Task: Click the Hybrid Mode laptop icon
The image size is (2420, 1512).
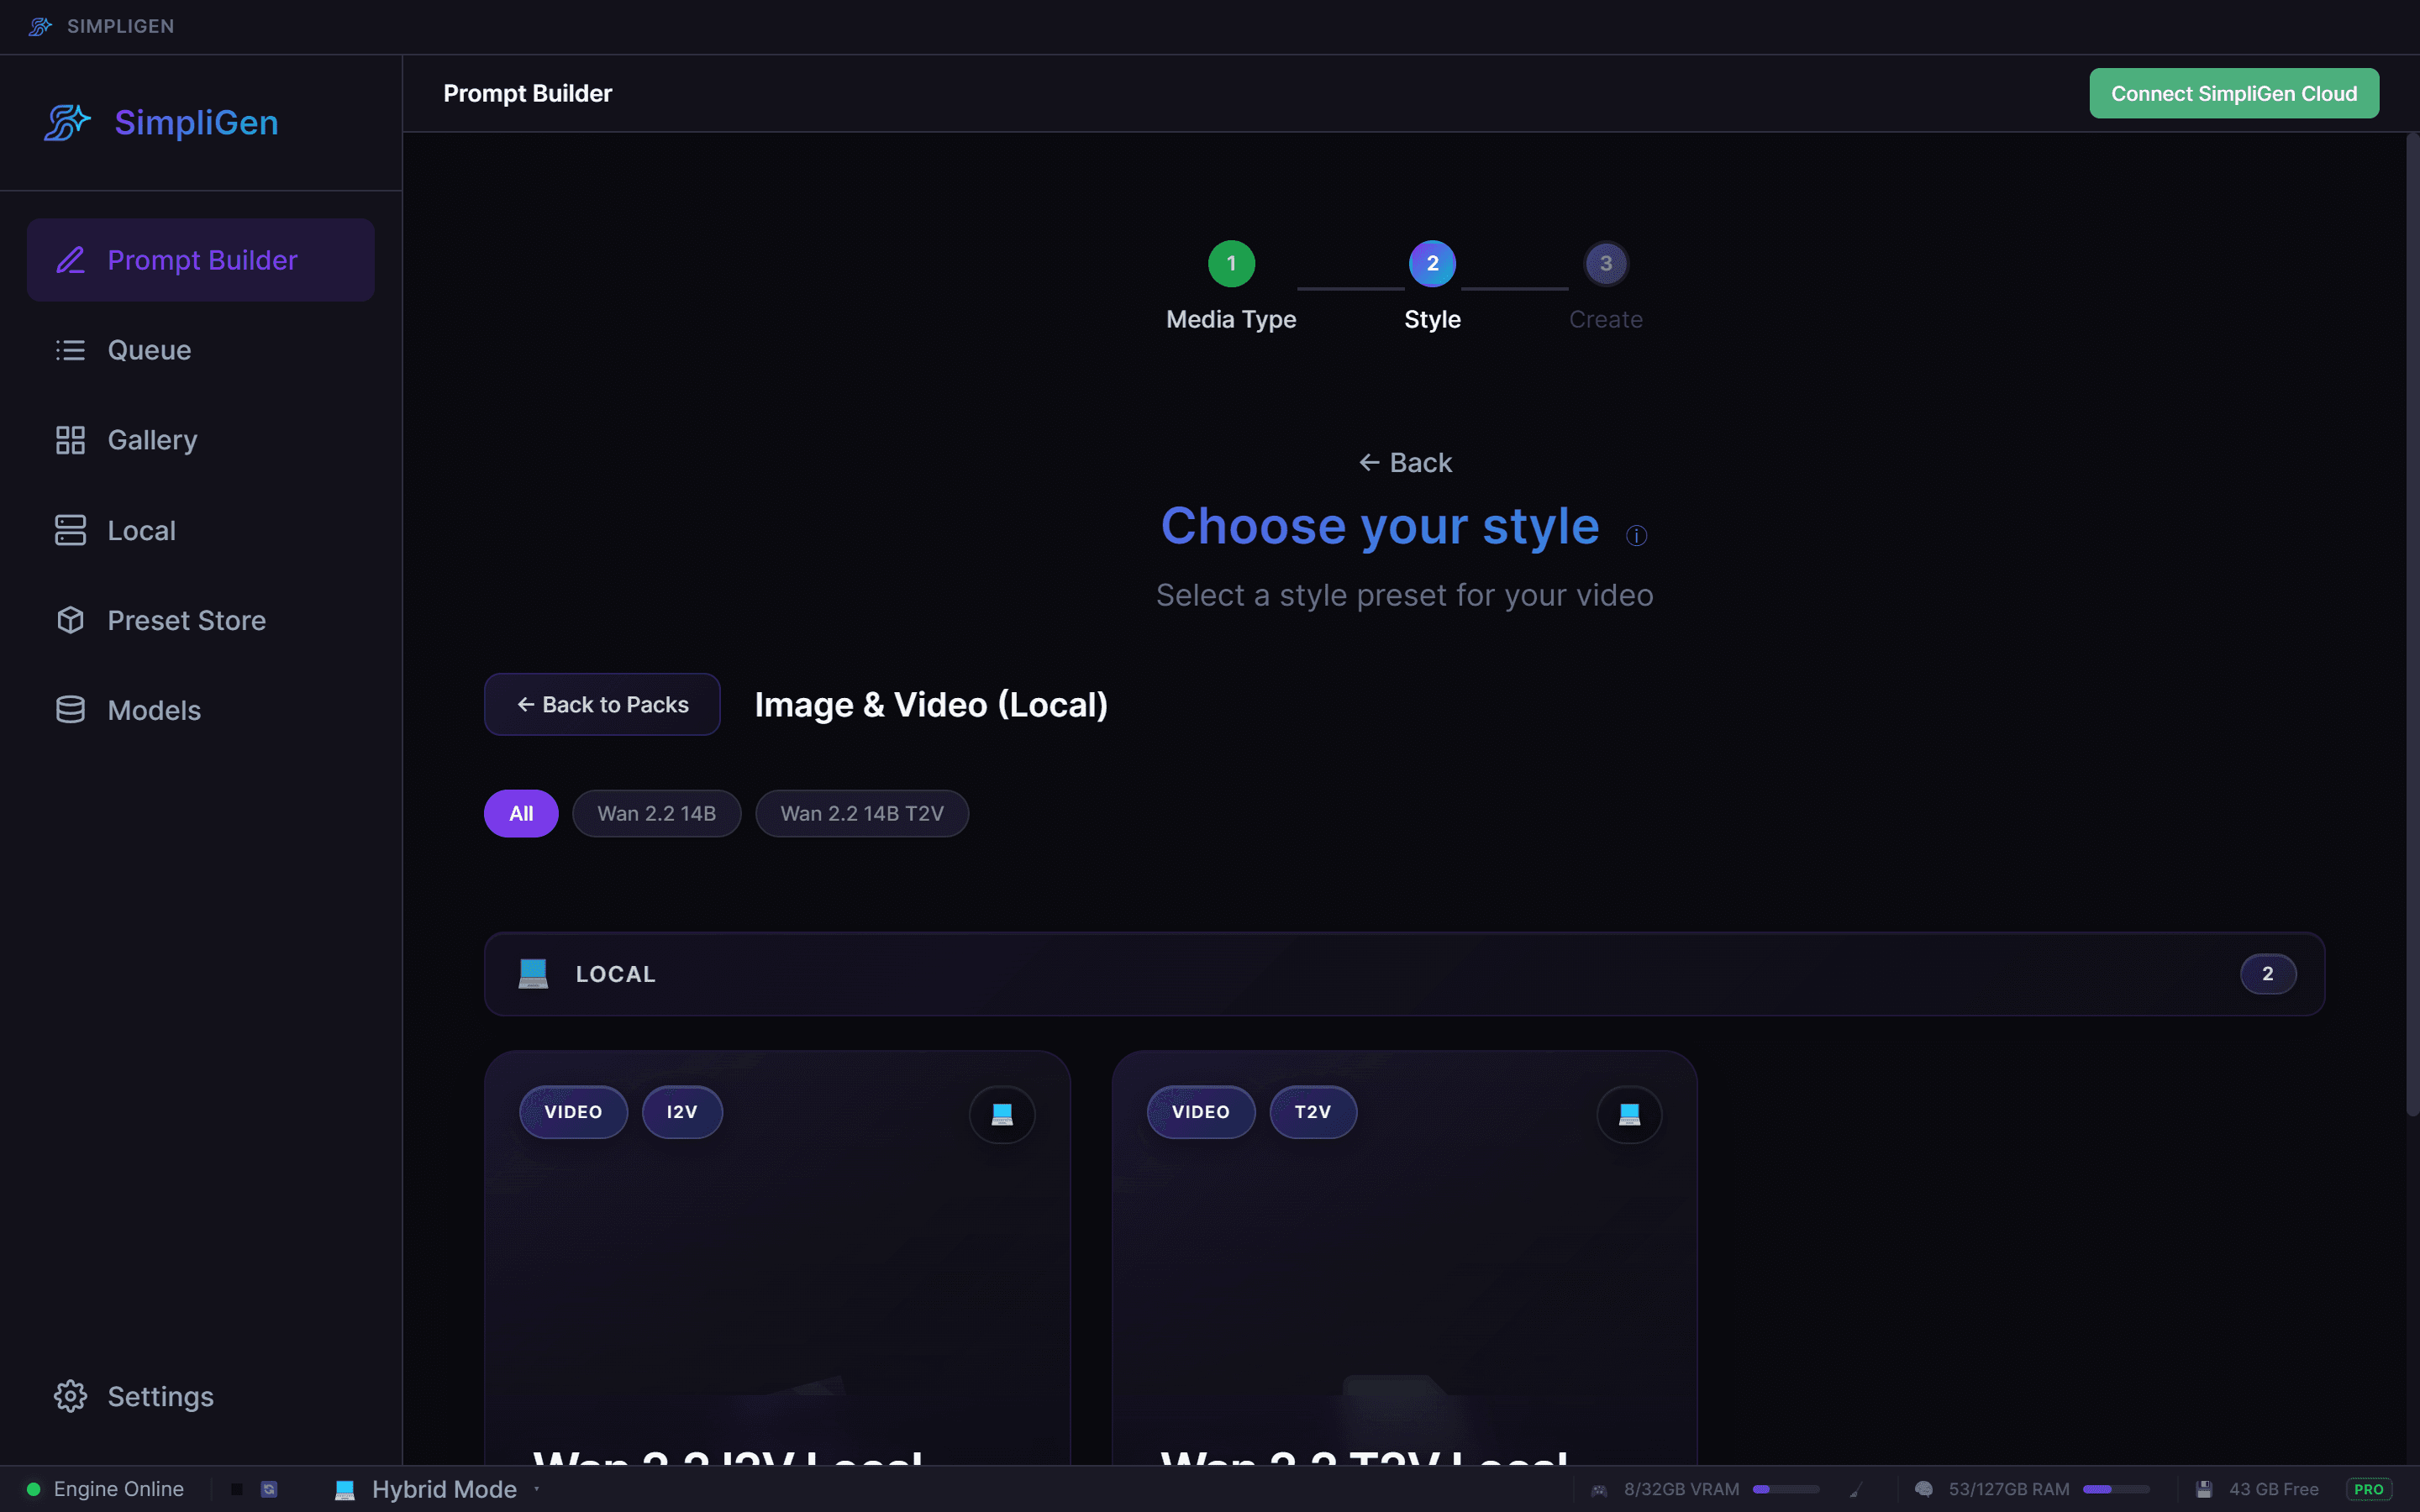Action: (344, 1489)
